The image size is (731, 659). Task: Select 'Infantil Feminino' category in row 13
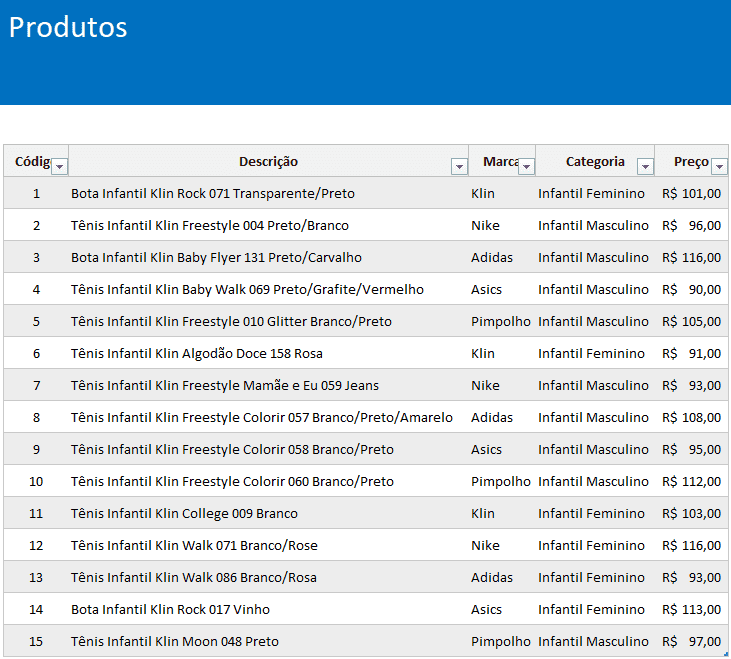click(595, 577)
